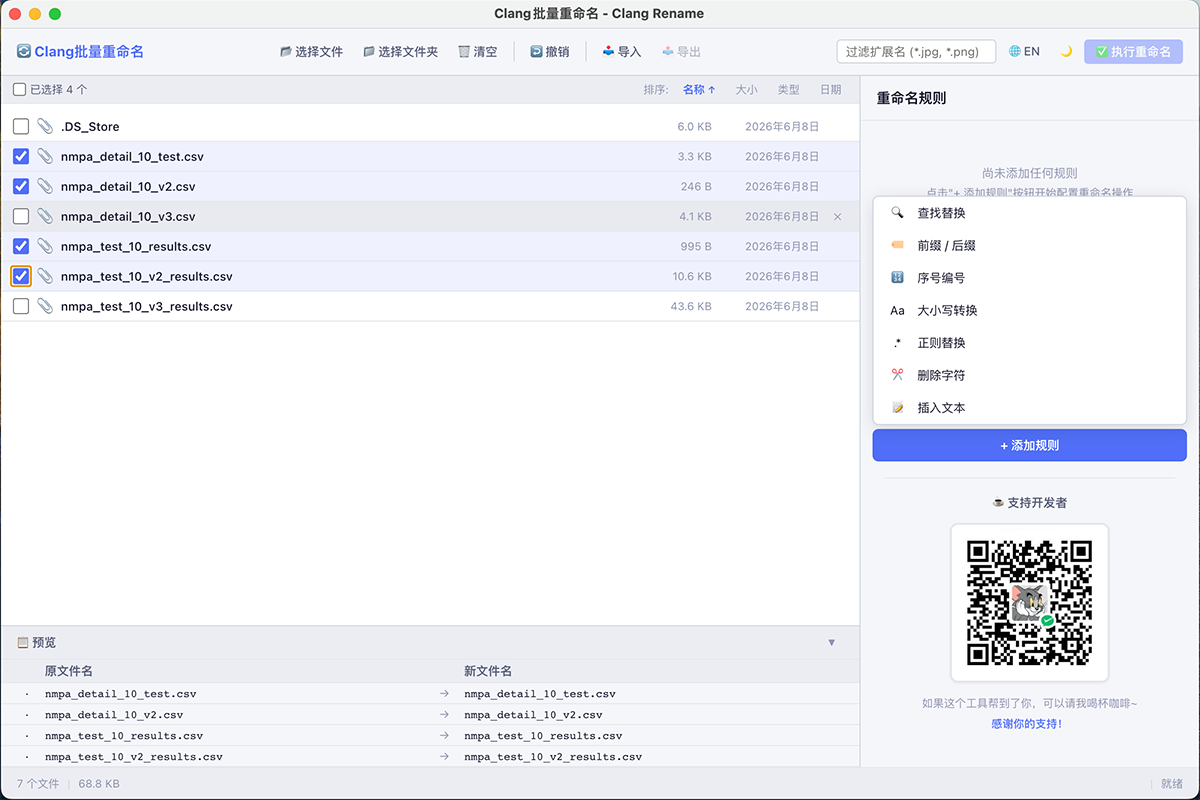Viewport: 1200px width, 800px height.
Task: Collapse the 预览 panel with the triangle
Action: tap(832, 642)
